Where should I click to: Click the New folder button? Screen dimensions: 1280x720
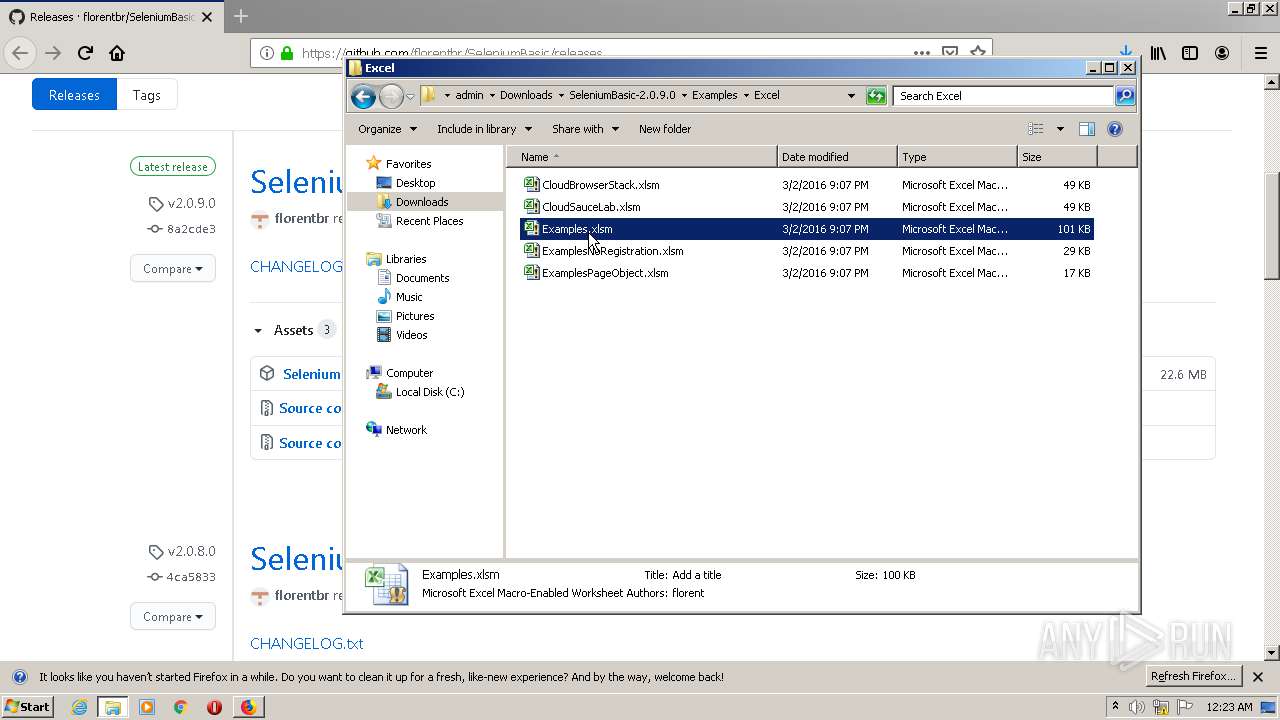pos(665,129)
